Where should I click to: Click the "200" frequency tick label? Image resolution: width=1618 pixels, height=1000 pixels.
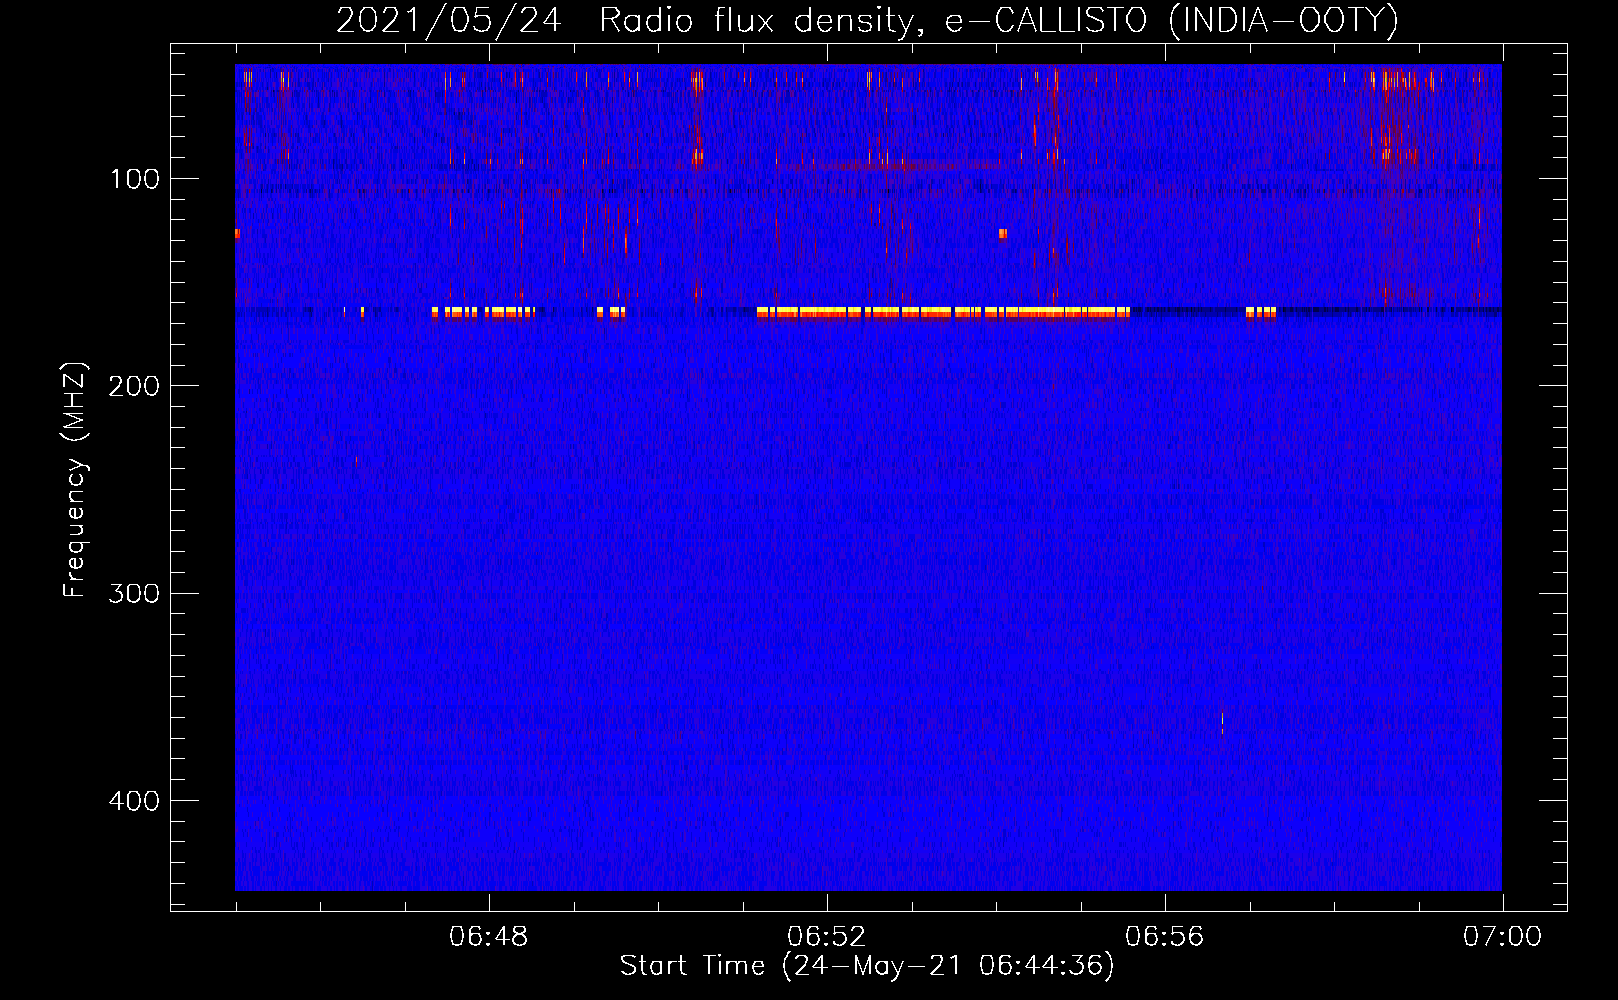(x=134, y=386)
